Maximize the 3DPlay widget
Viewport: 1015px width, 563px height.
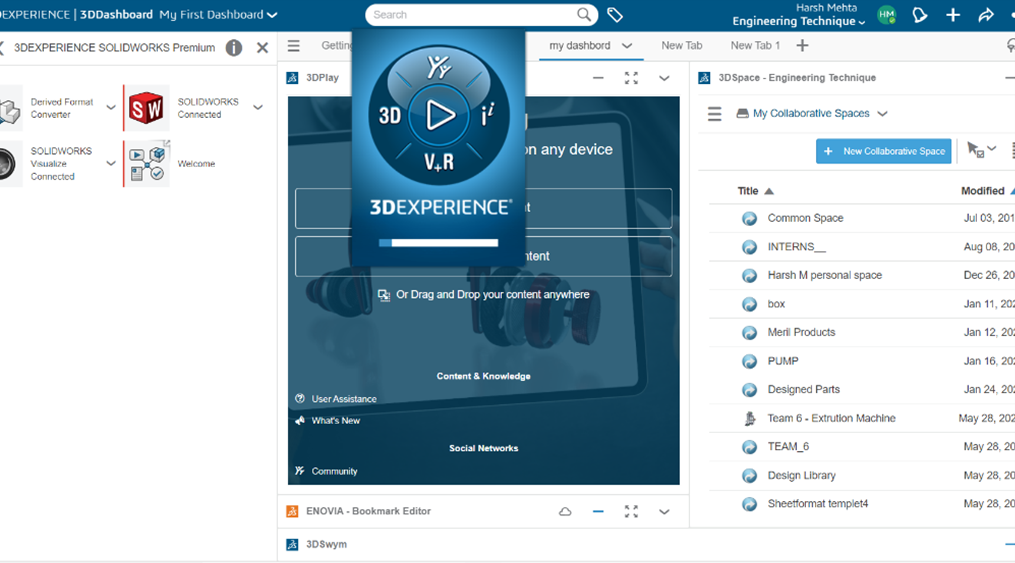click(631, 78)
